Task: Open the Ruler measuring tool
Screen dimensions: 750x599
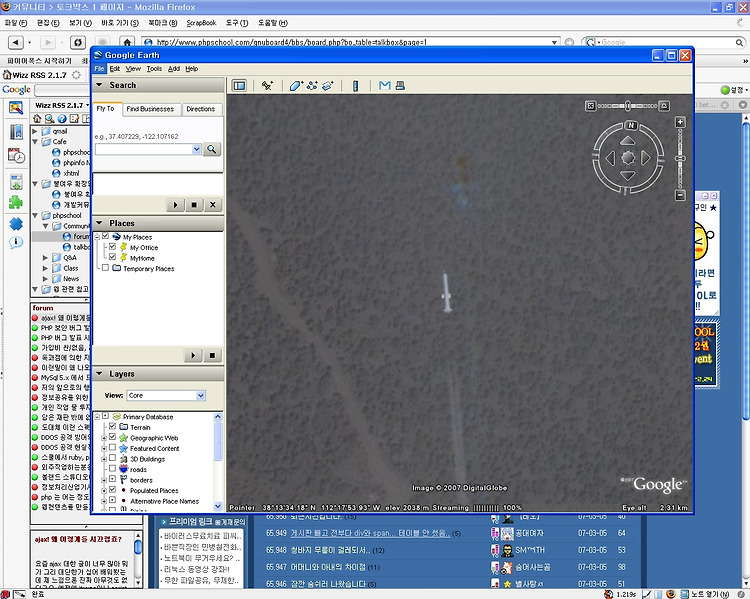Action: point(355,86)
